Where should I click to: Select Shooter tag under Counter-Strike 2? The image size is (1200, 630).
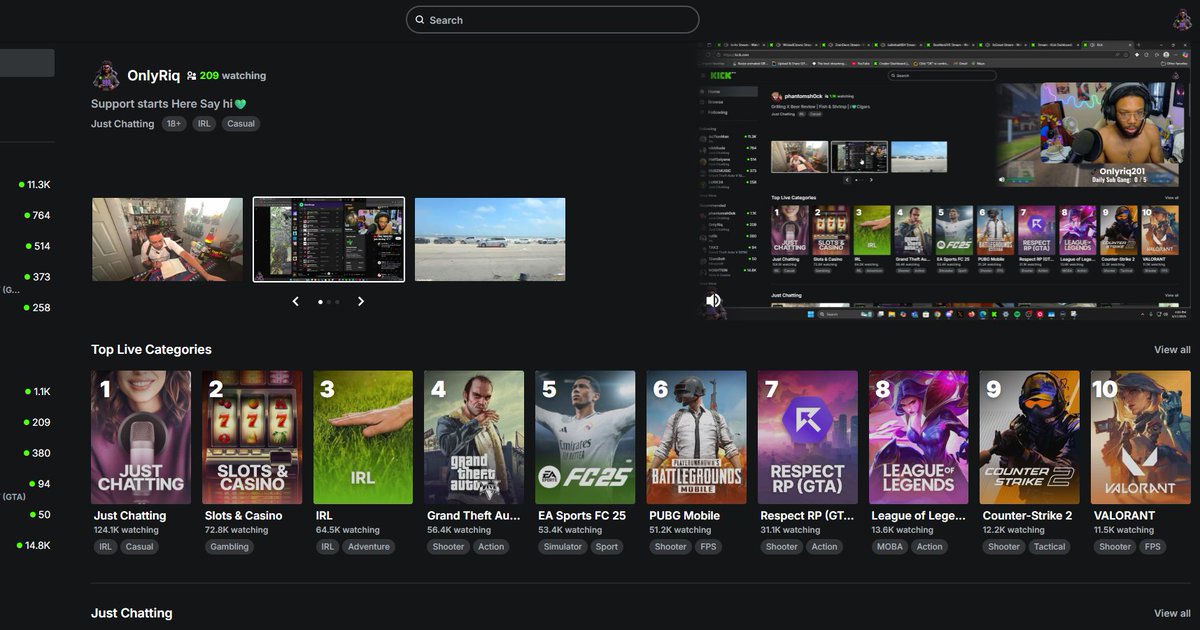1004,547
